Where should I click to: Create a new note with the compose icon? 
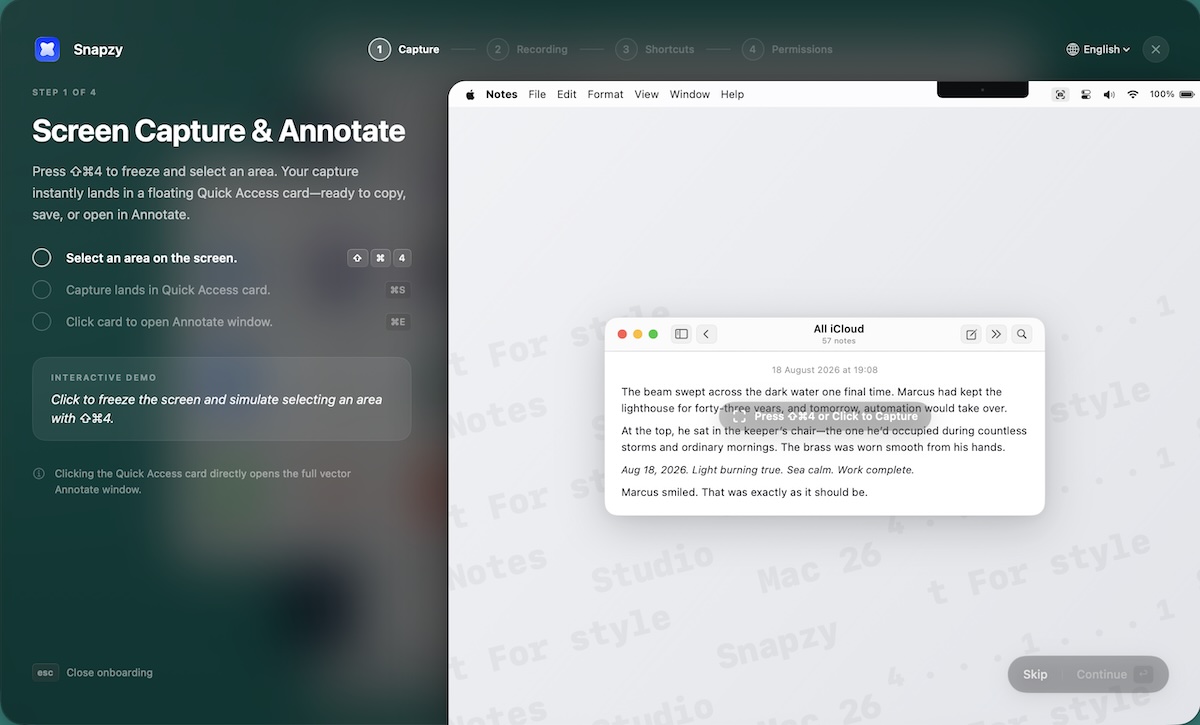pos(970,334)
